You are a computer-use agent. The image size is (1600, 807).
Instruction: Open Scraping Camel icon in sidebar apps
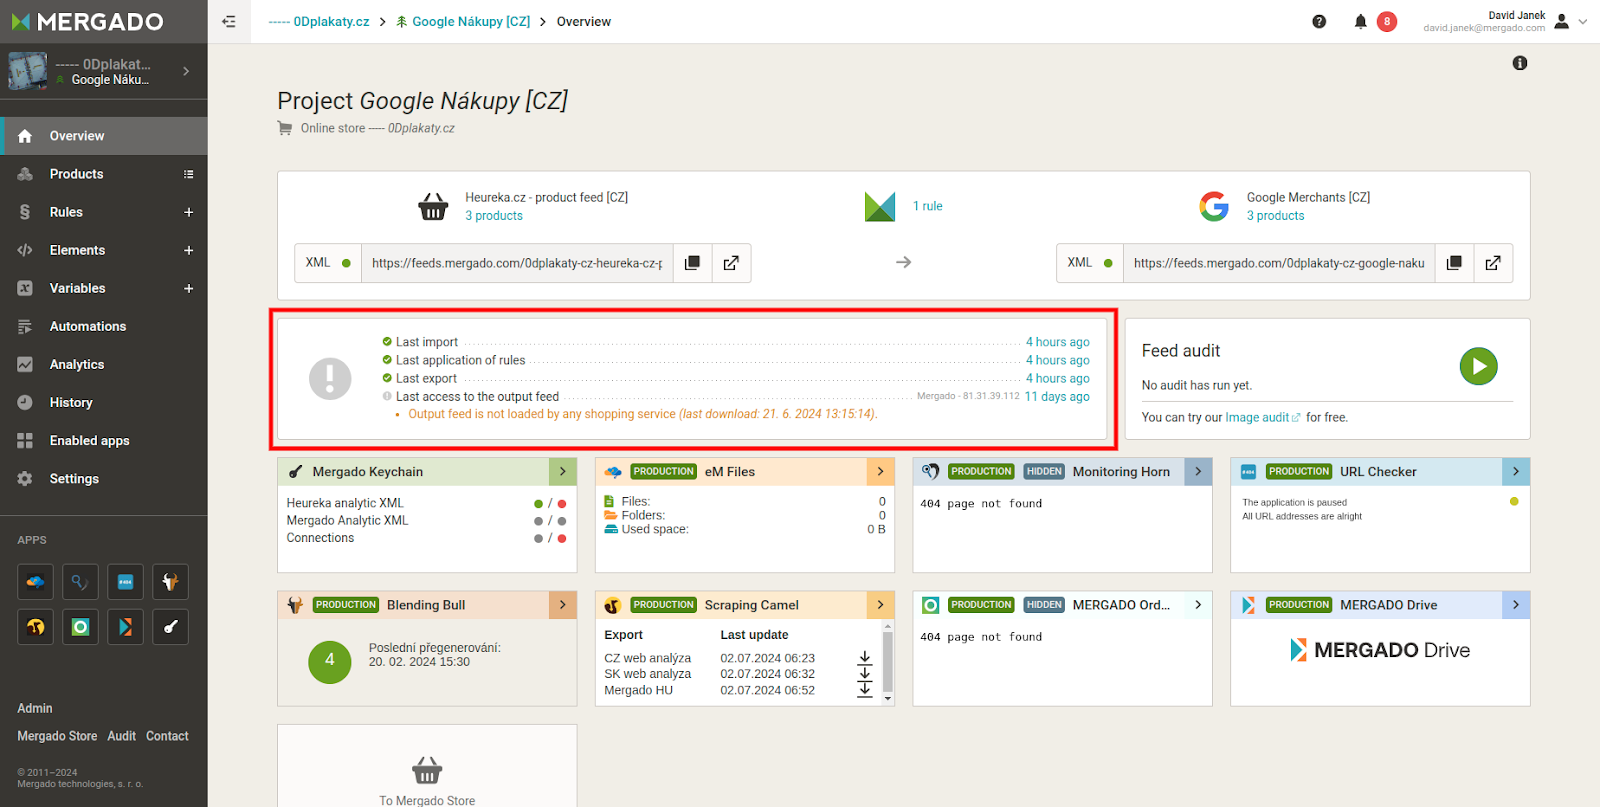click(x=35, y=627)
